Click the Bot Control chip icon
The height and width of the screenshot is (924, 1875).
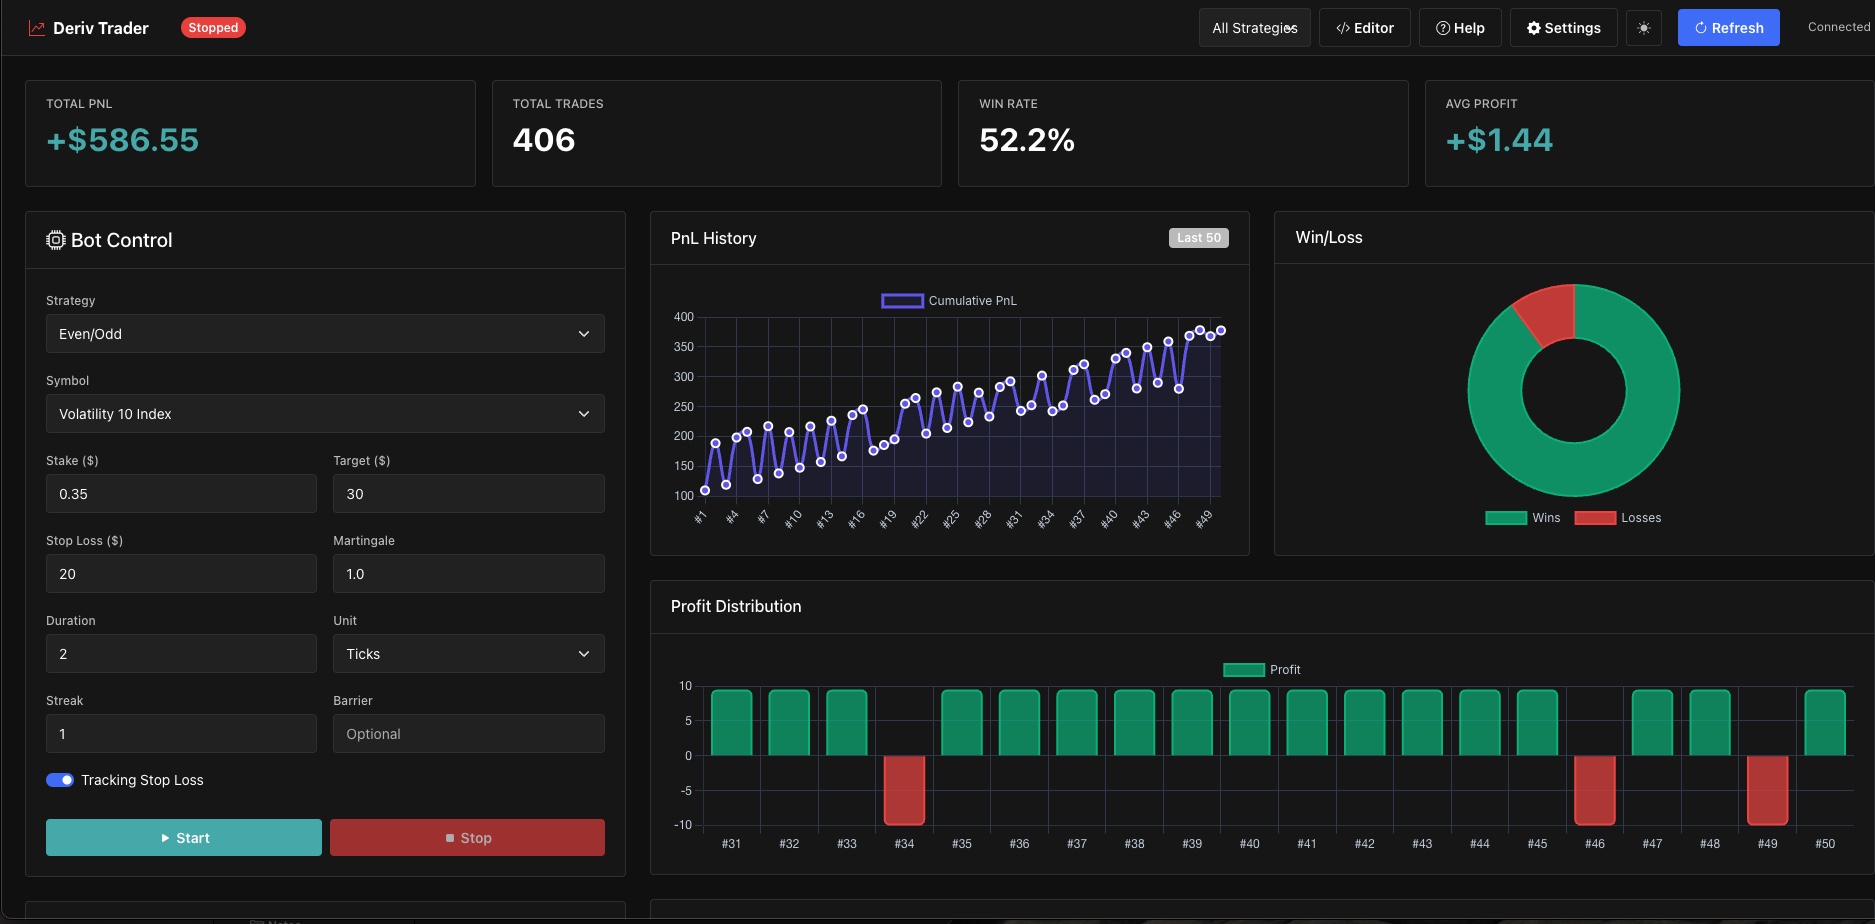pyautogui.click(x=56, y=240)
